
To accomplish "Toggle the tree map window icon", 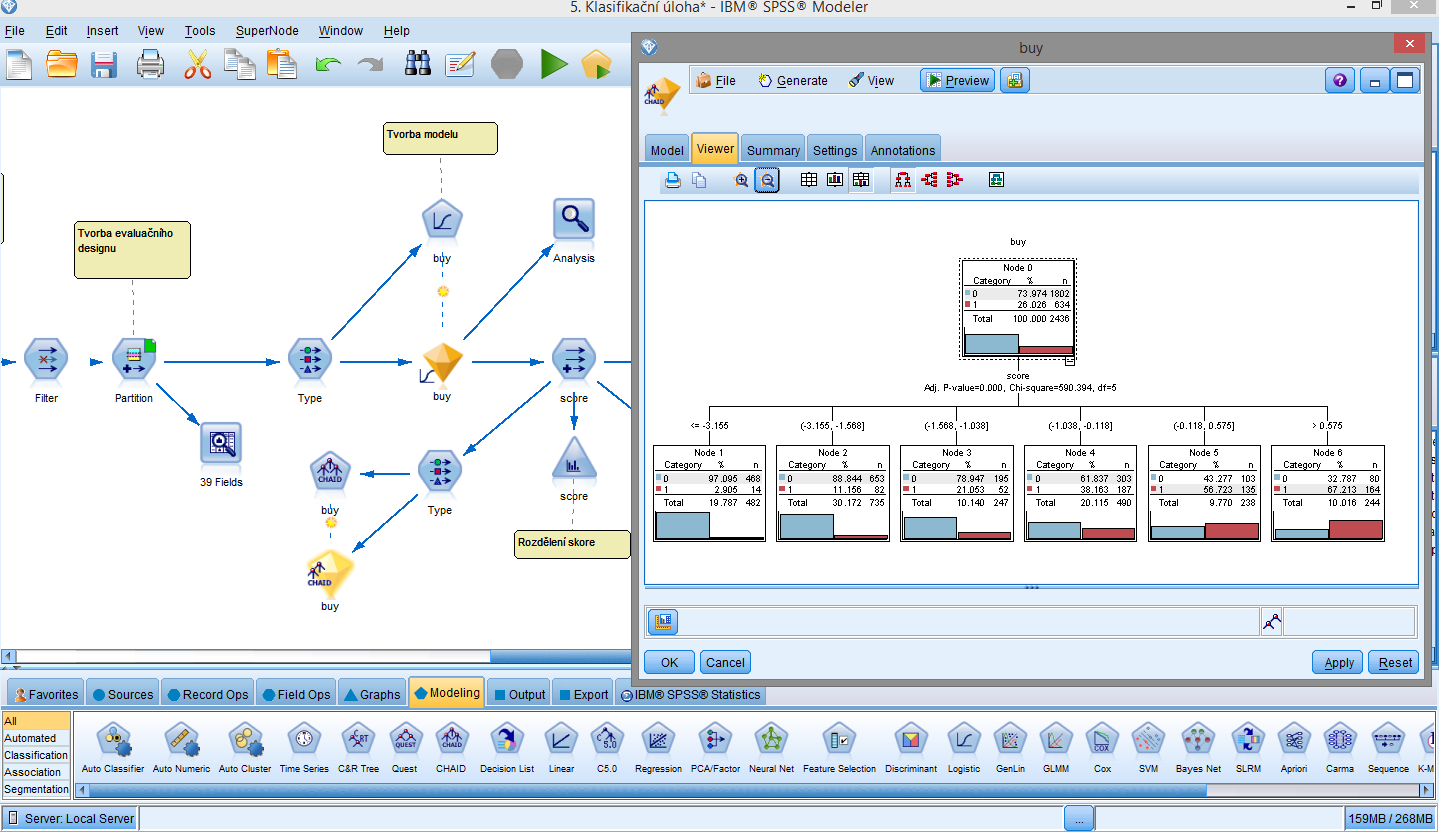I will point(996,180).
